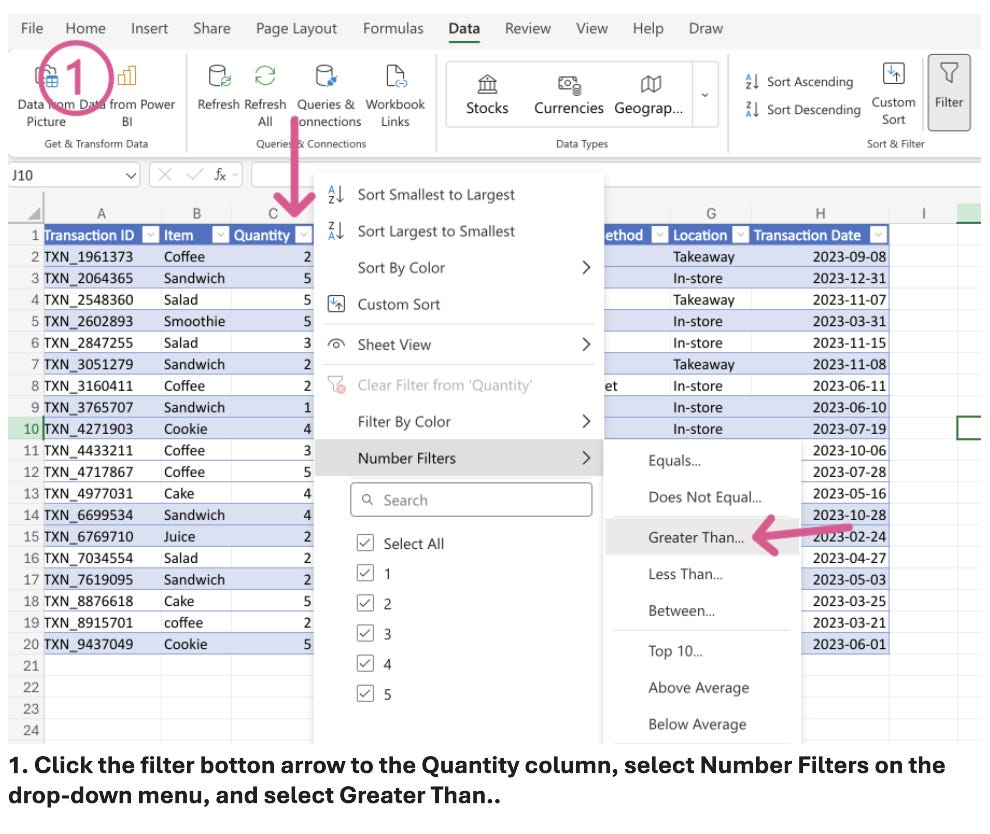Open the Draw tab
990x834 pixels.
[x=705, y=28]
